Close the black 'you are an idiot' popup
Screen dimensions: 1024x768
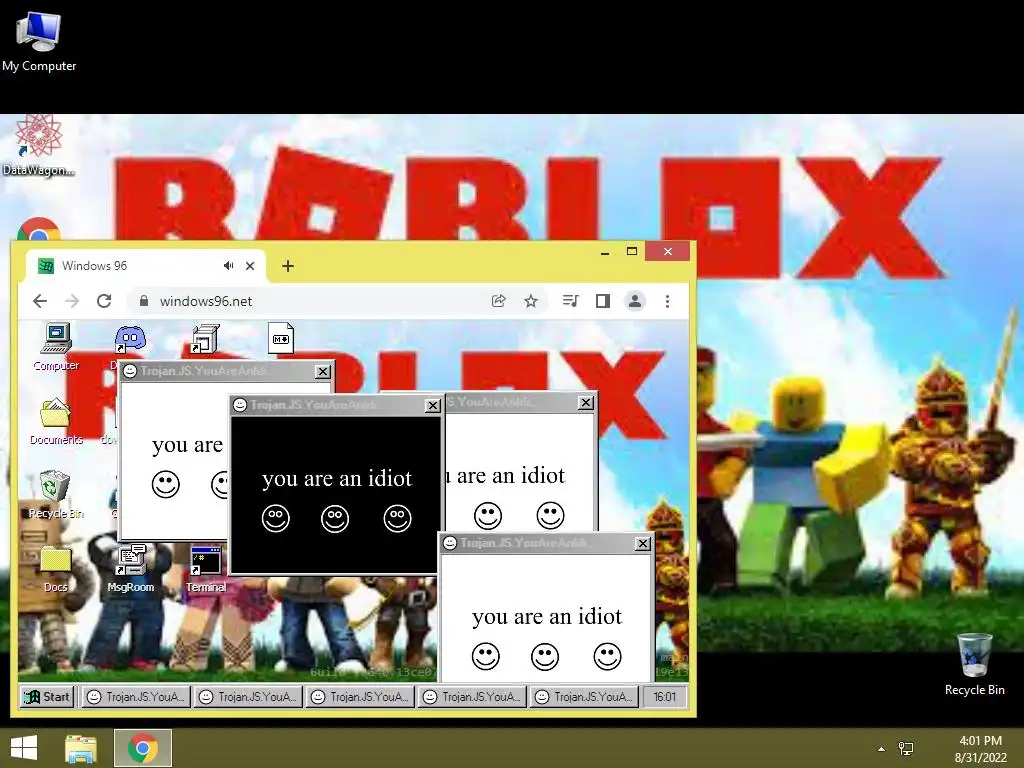432,406
